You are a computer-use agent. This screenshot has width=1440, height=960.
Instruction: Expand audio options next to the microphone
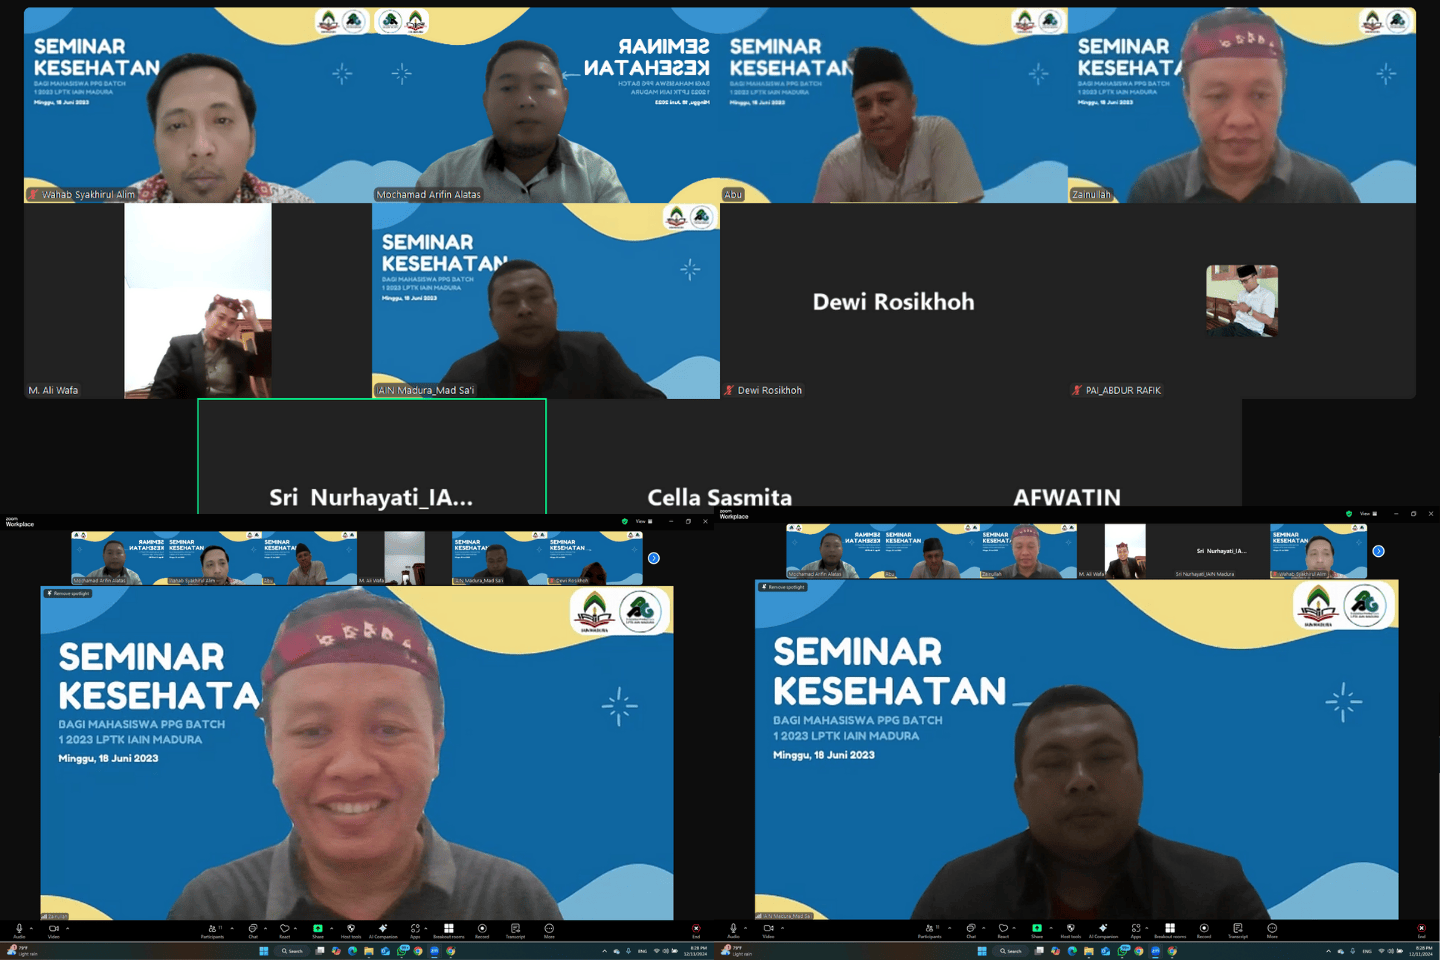(31, 927)
